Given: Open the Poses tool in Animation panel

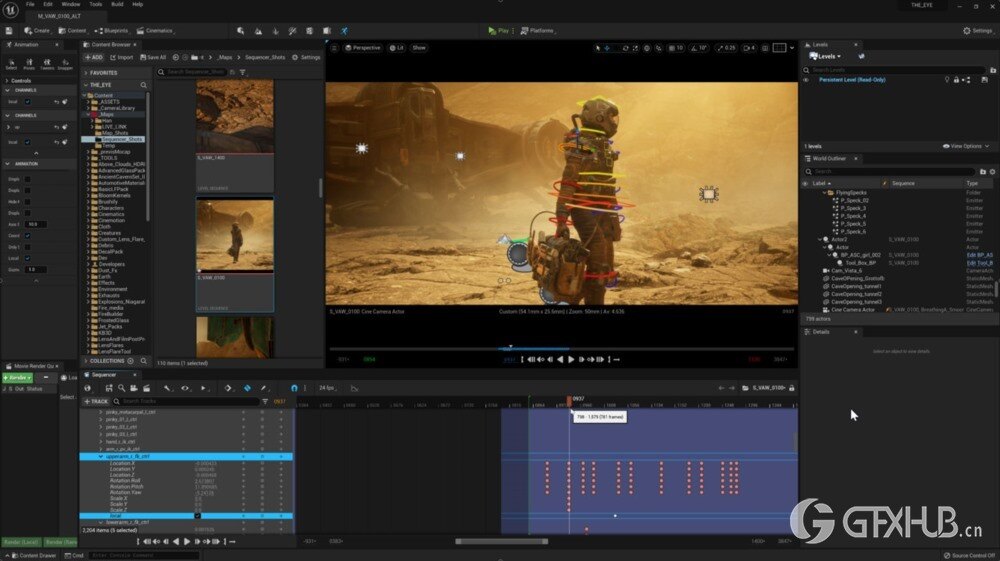Looking at the screenshot, I should click(x=29, y=64).
